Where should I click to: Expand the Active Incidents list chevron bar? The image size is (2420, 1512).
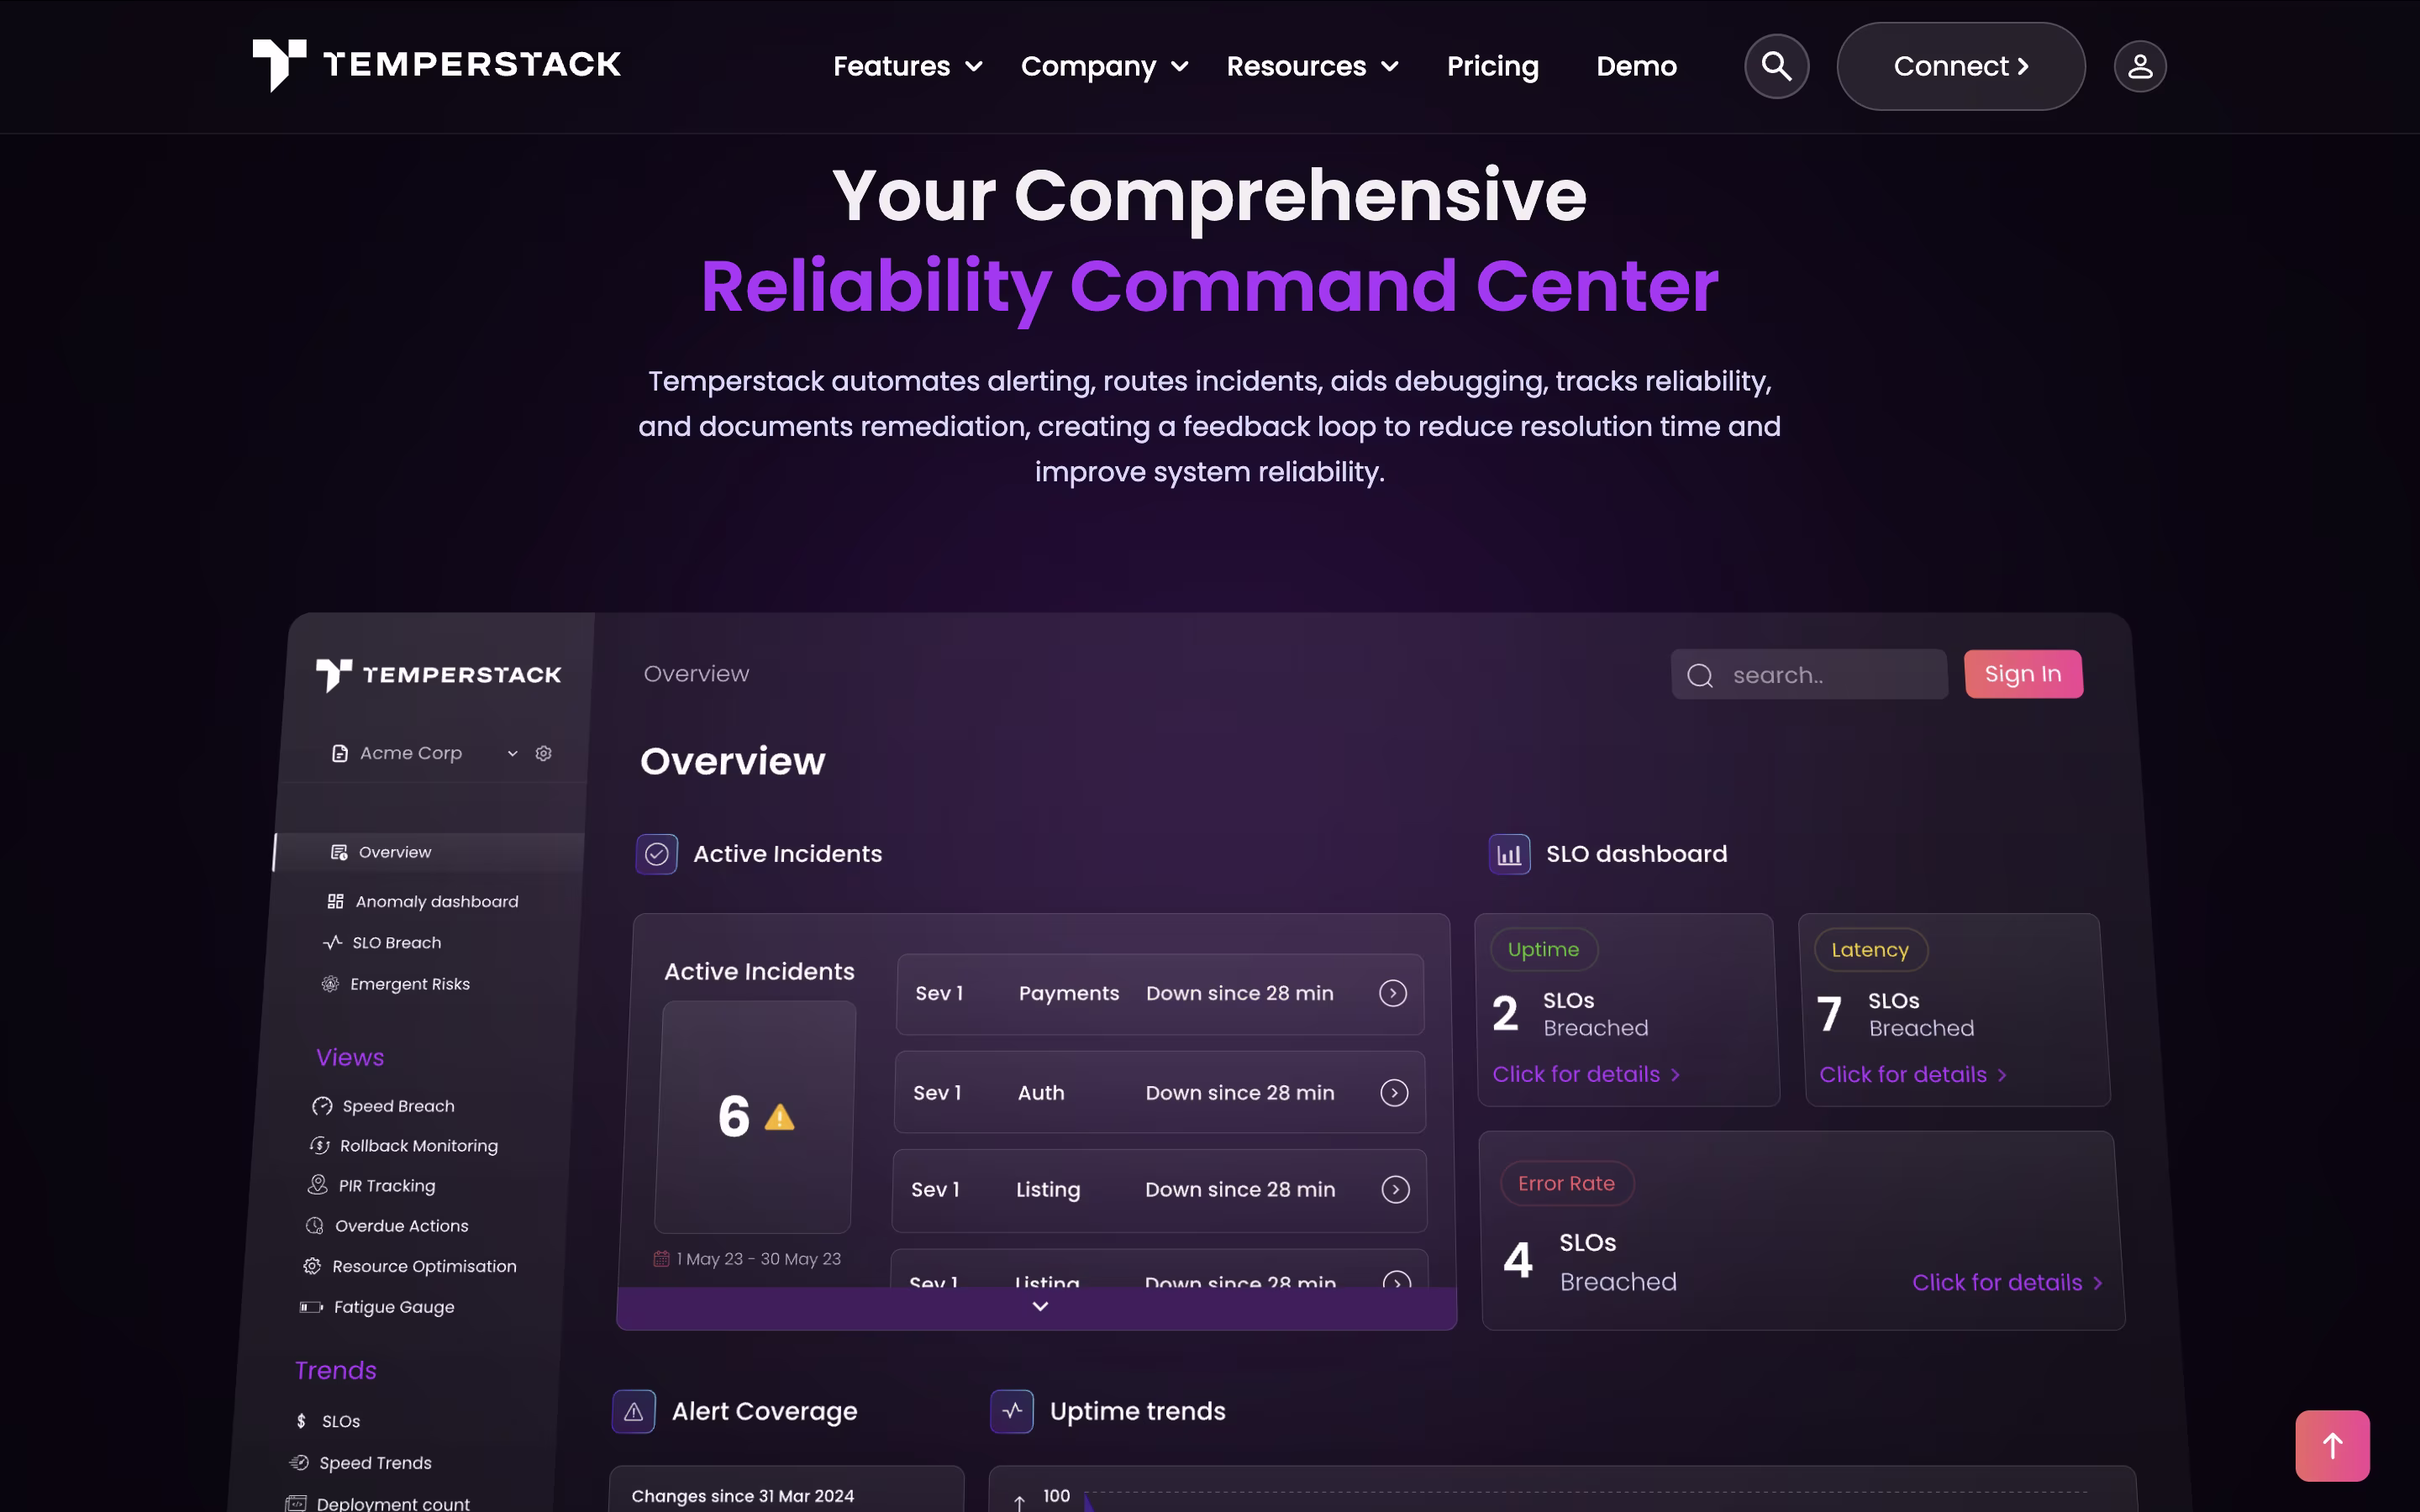pyautogui.click(x=1037, y=1308)
